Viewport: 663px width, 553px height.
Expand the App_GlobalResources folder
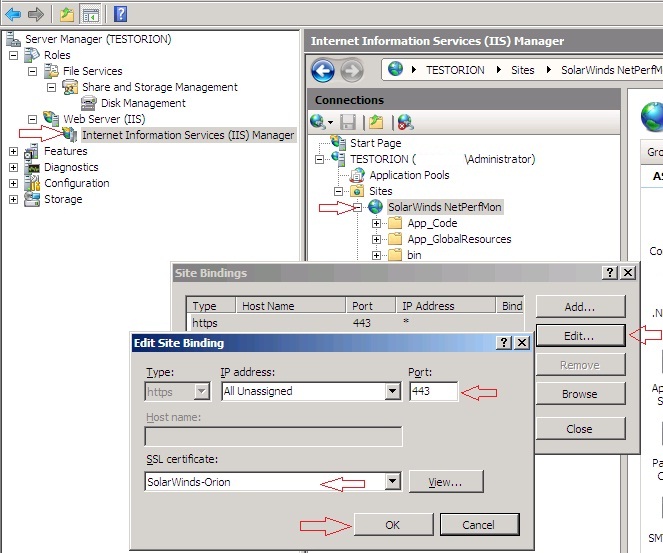click(x=376, y=239)
